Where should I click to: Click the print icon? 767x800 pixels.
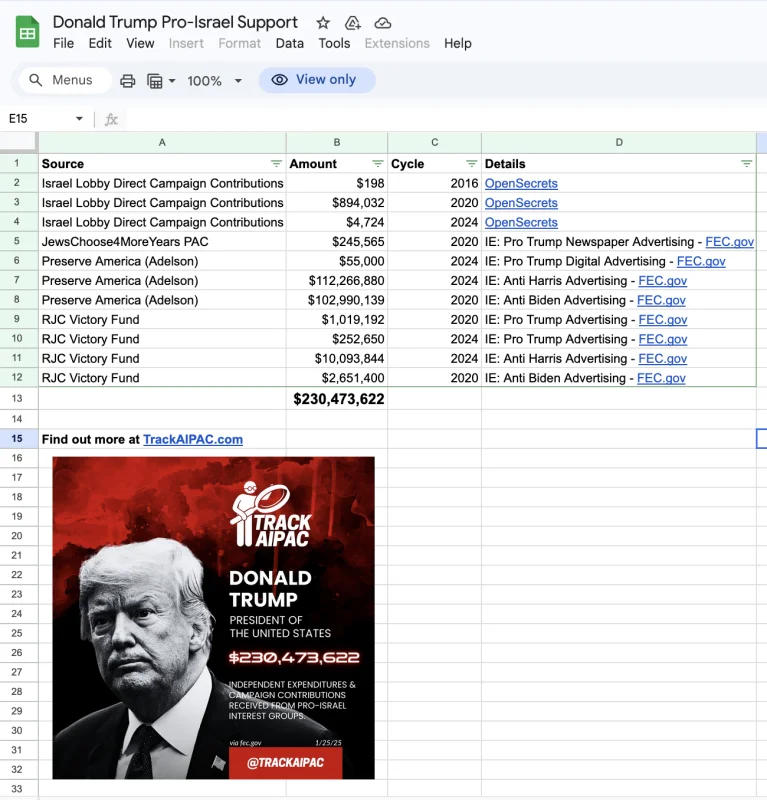128,81
